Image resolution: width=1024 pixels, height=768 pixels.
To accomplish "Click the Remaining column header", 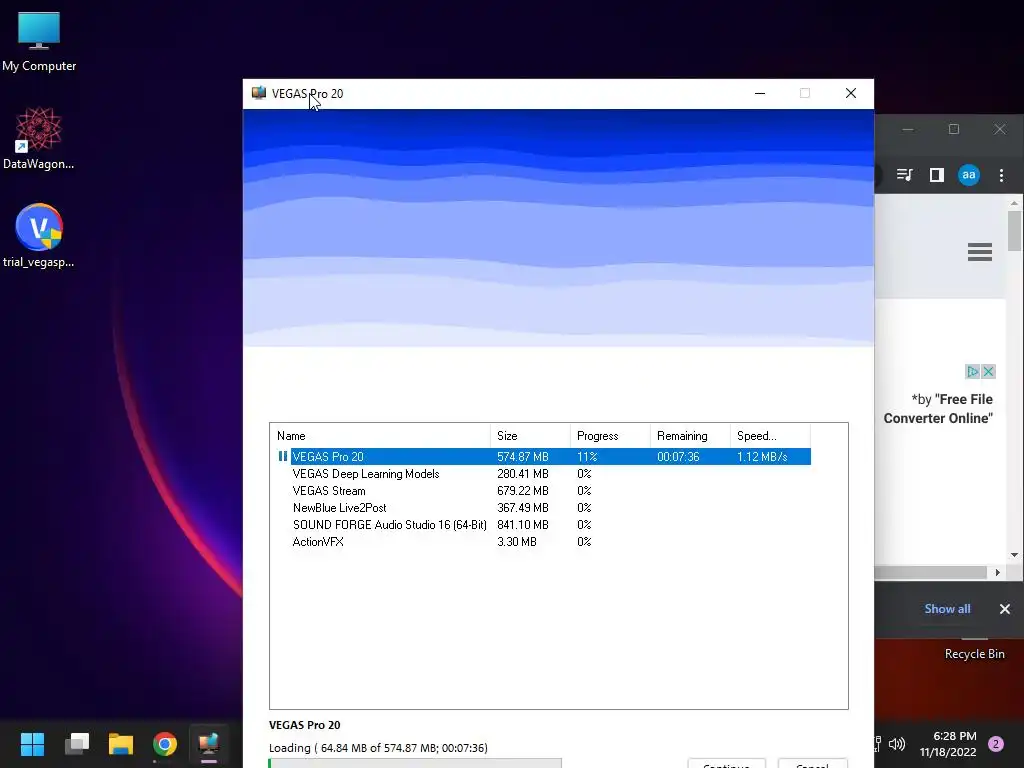I will tap(690, 436).
